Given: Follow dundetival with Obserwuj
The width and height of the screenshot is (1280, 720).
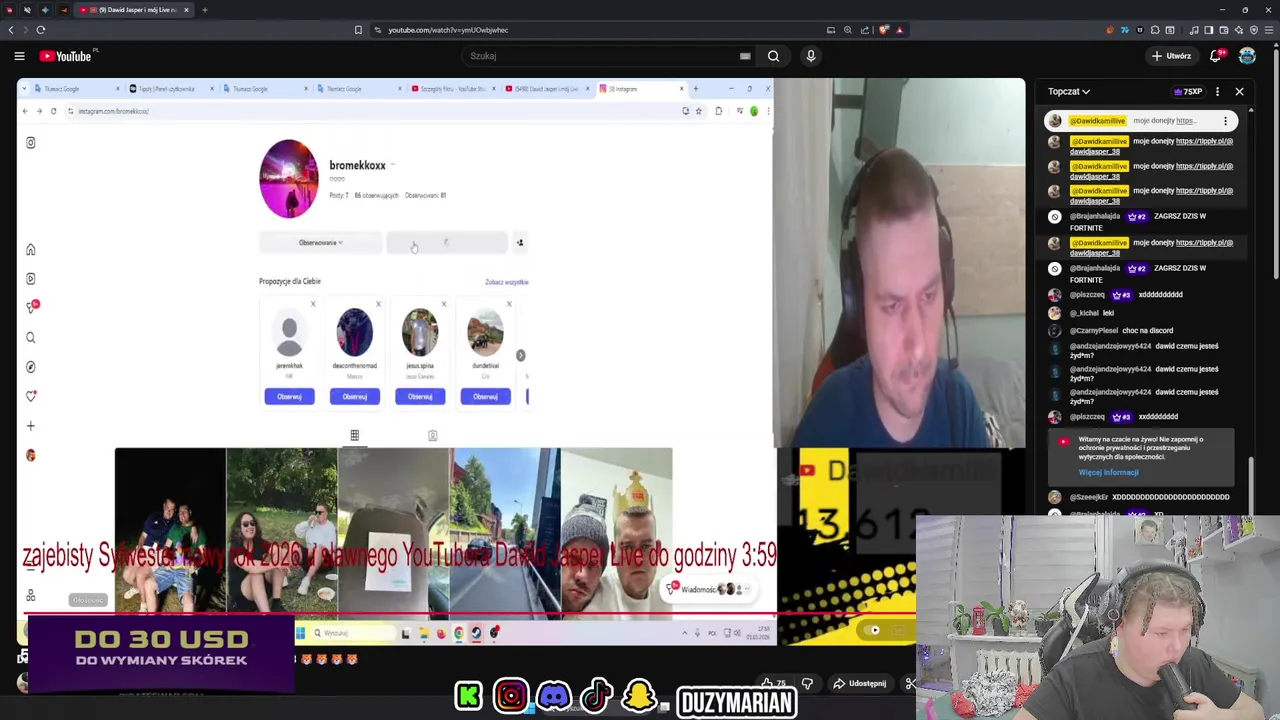Looking at the screenshot, I should (485, 397).
